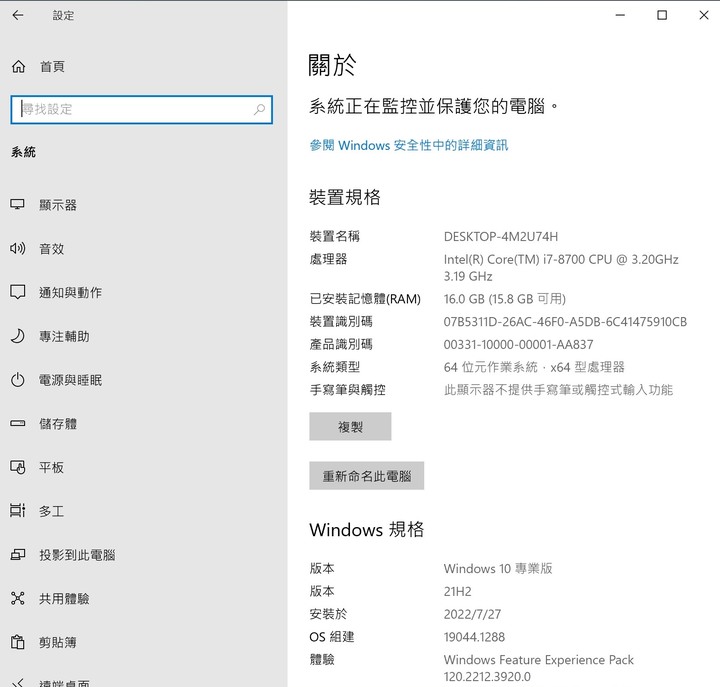Click RAM value 16.0 GB

(504, 299)
